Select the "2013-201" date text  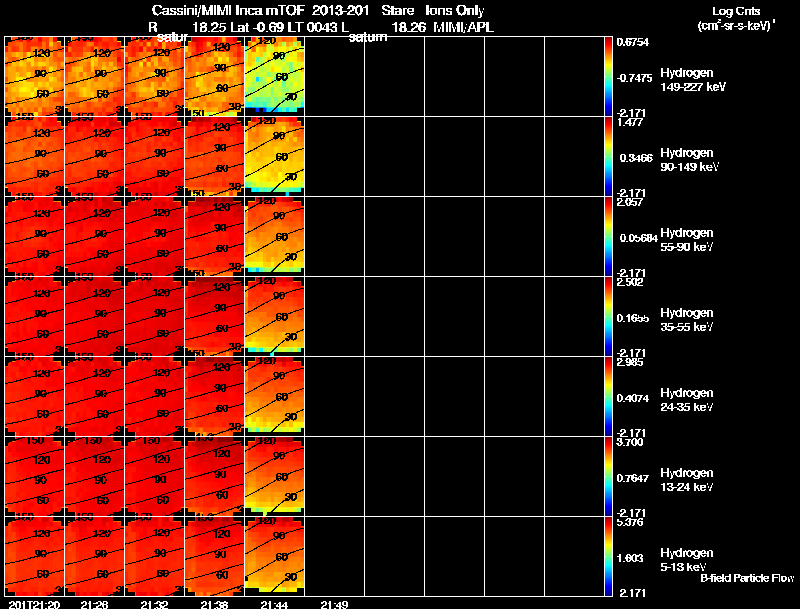(x=340, y=11)
